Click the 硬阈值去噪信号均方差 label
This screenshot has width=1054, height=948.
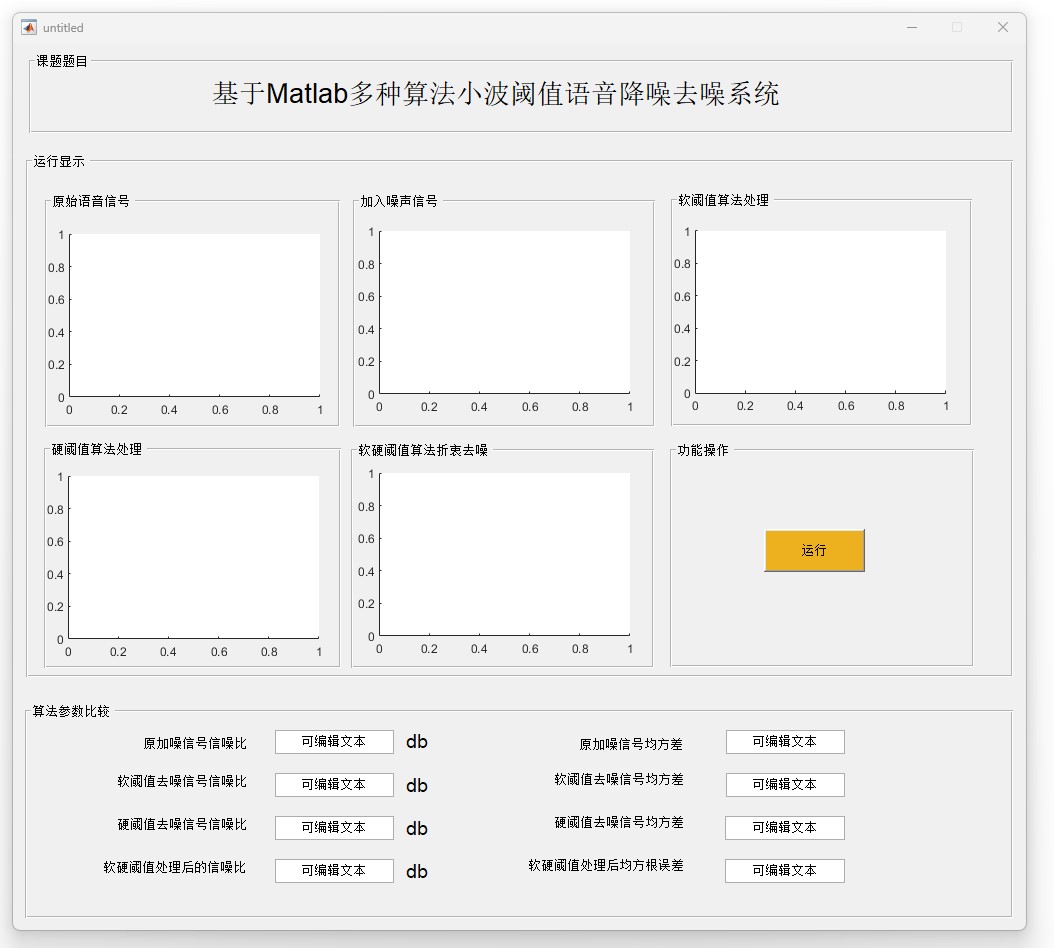[x=619, y=822]
